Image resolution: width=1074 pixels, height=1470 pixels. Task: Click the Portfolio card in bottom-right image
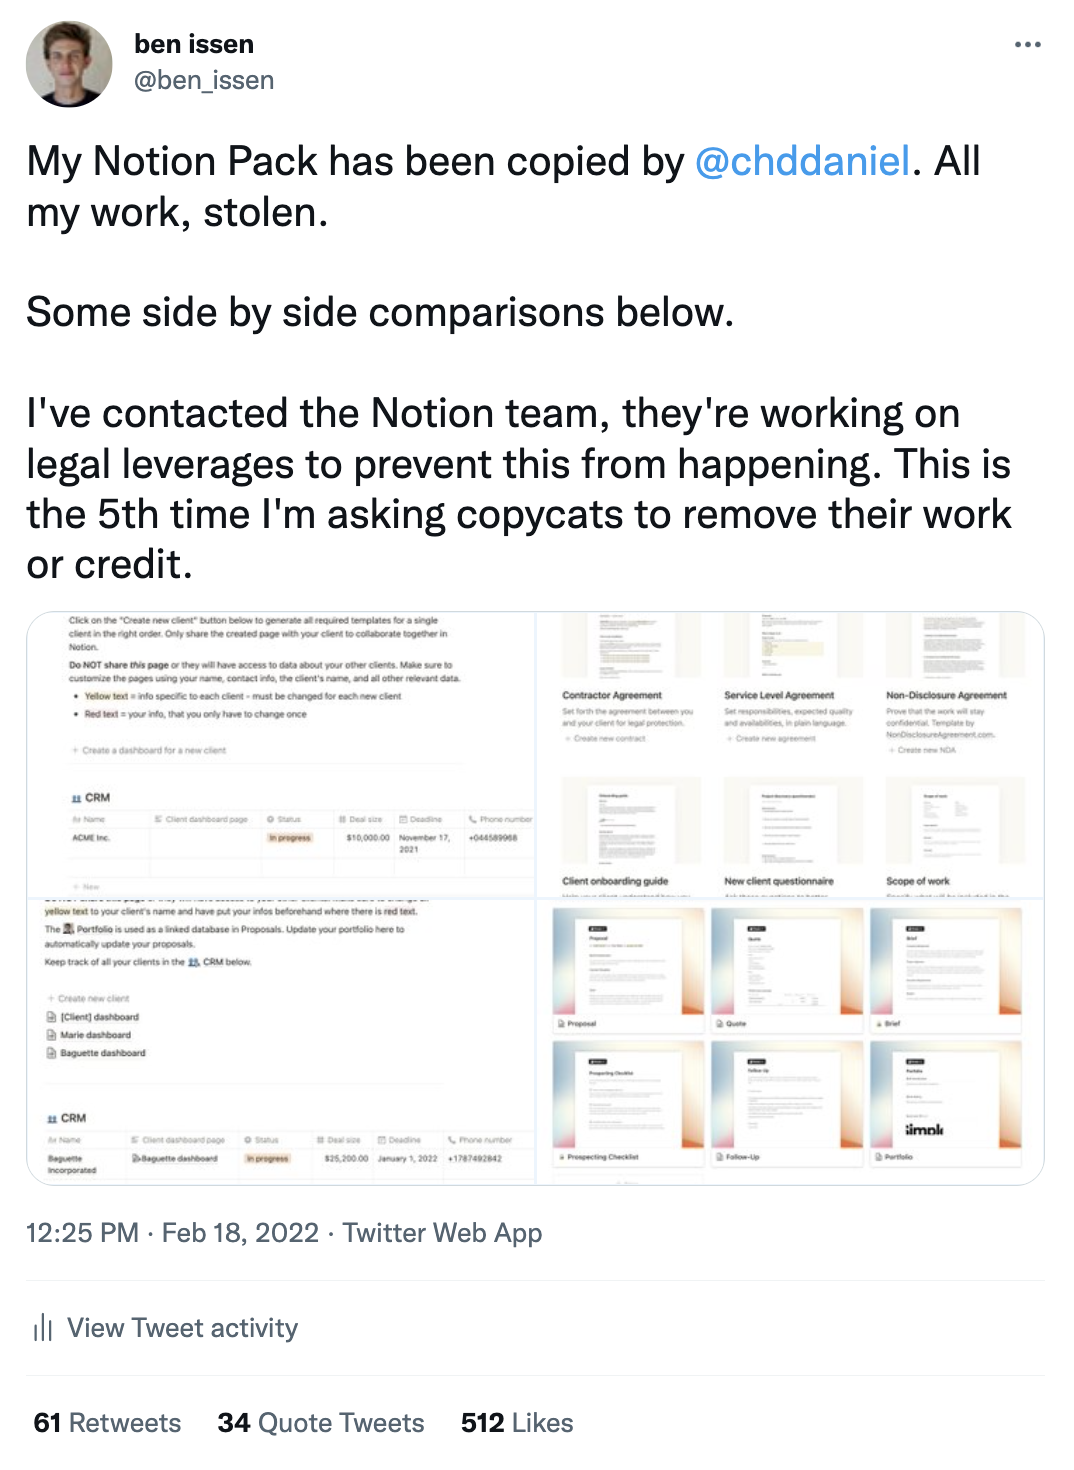click(946, 1102)
